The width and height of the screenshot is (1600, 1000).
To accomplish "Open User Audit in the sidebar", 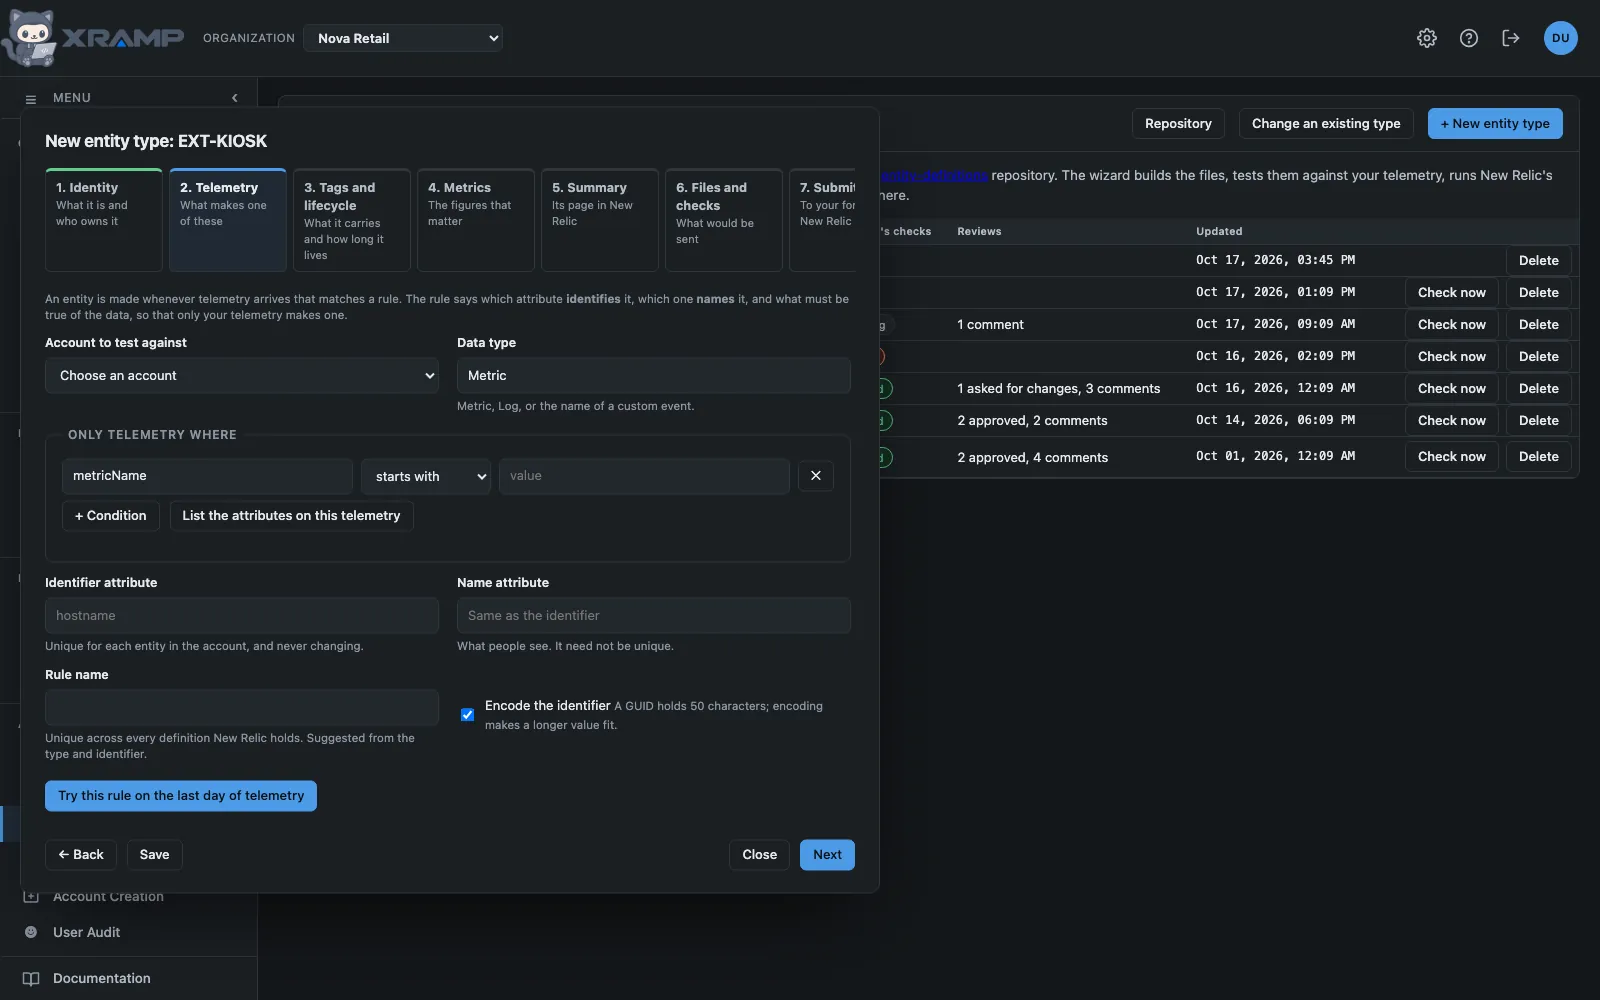I will 86,932.
